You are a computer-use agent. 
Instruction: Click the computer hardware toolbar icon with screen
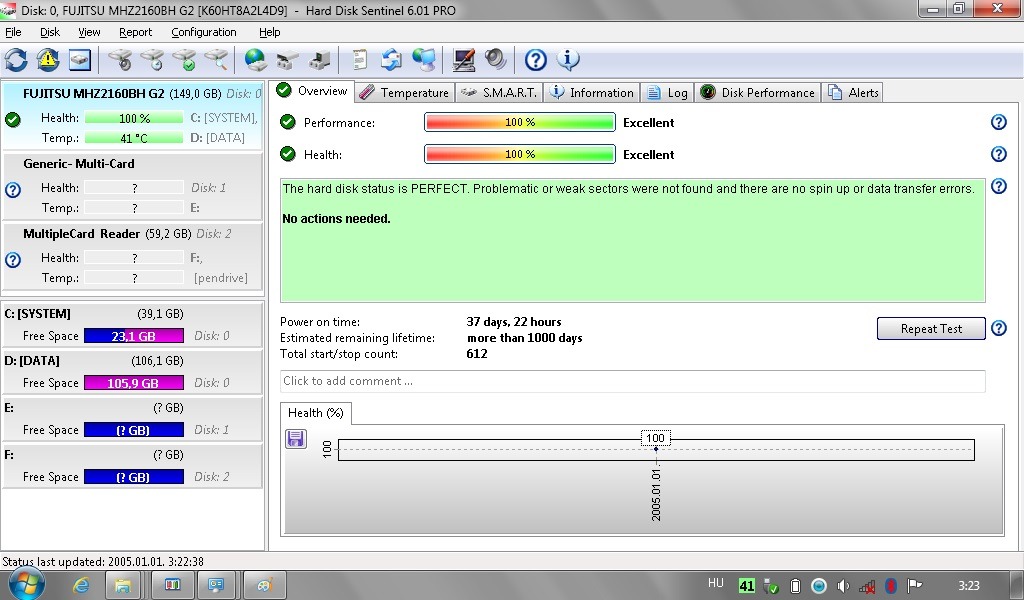tap(319, 60)
